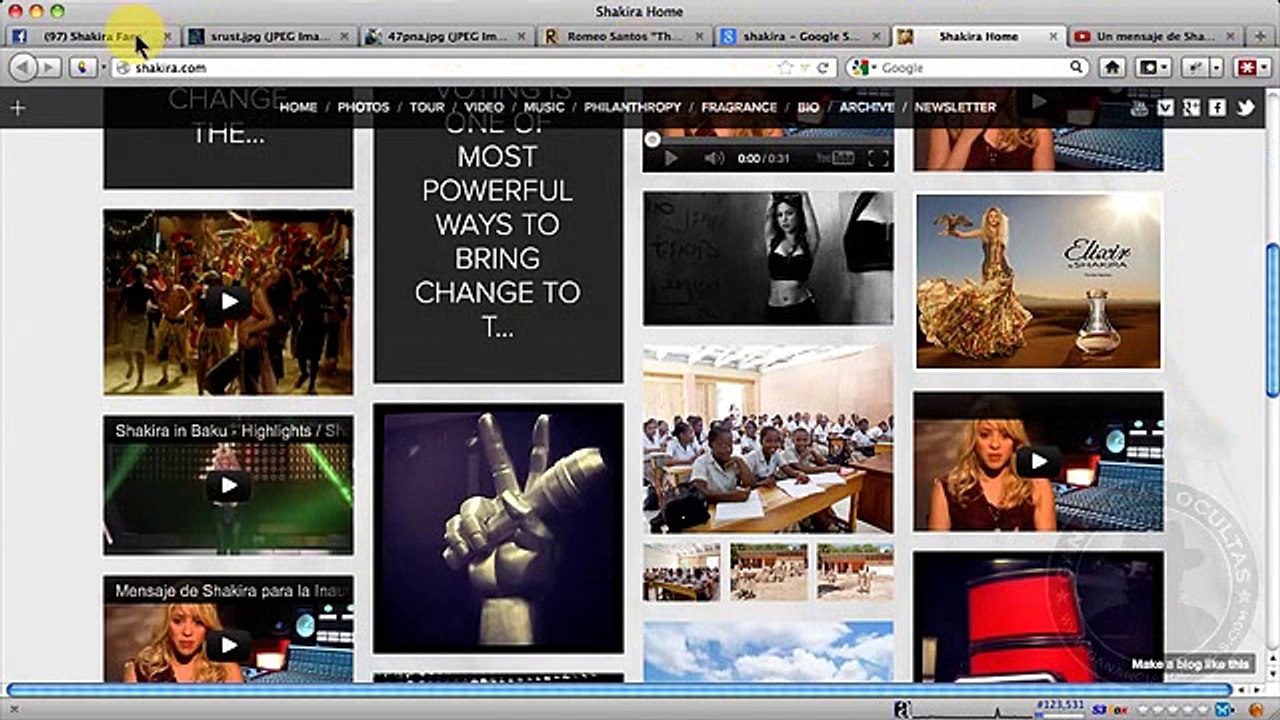1280x720 pixels.
Task: Click the search magnifier in the Google box
Action: [x=1076, y=67]
